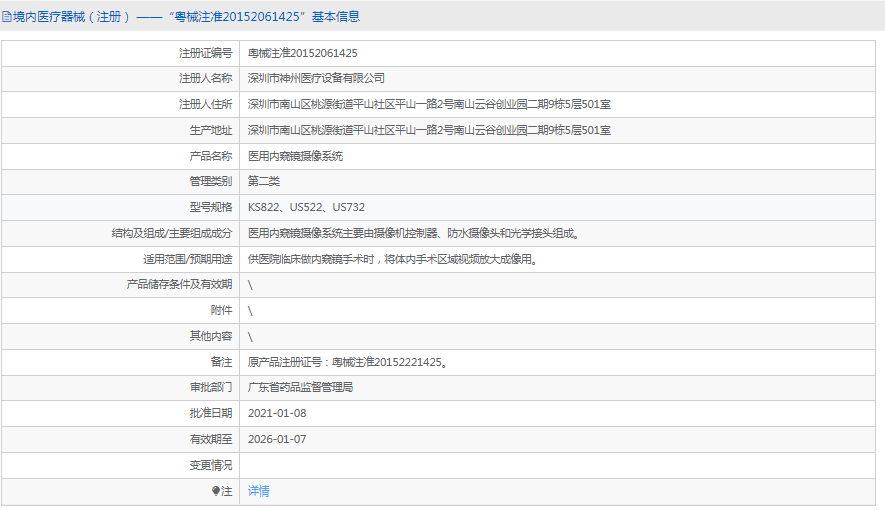Image resolution: width=885 pixels, height=511 pixels.
Task: Click the 结构及组成/主要组成成分 row label
Action: coord(172,233)
